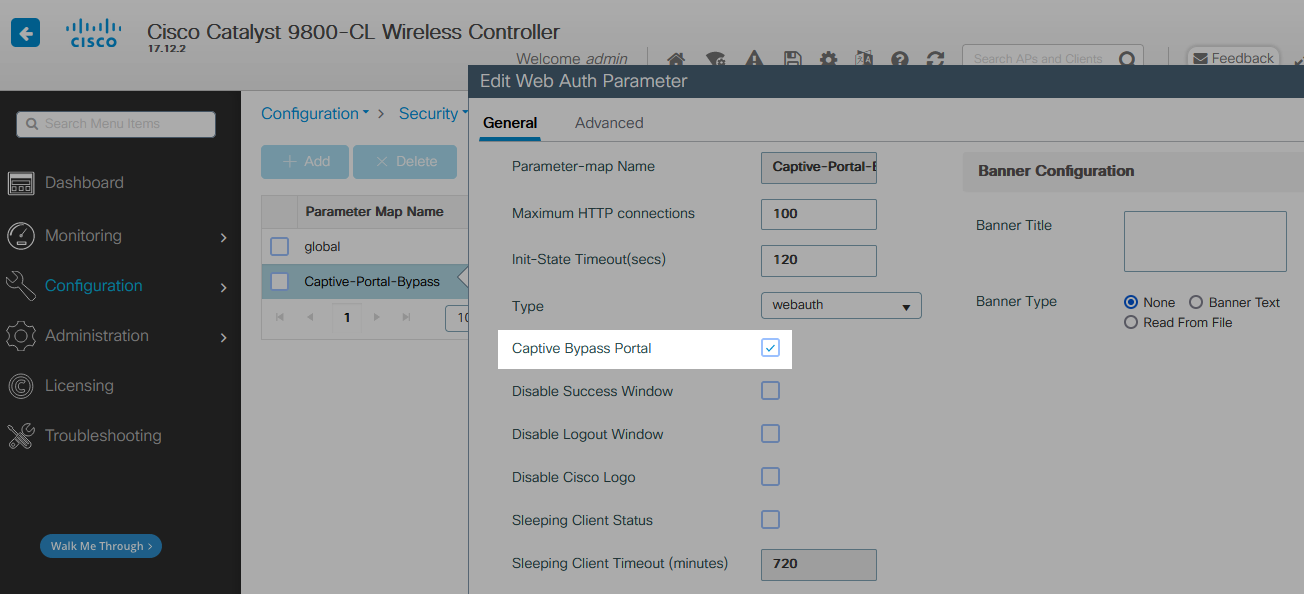
Task: Open the home dashboard icon
Action: pyautogui.click(x=676, y=60)
